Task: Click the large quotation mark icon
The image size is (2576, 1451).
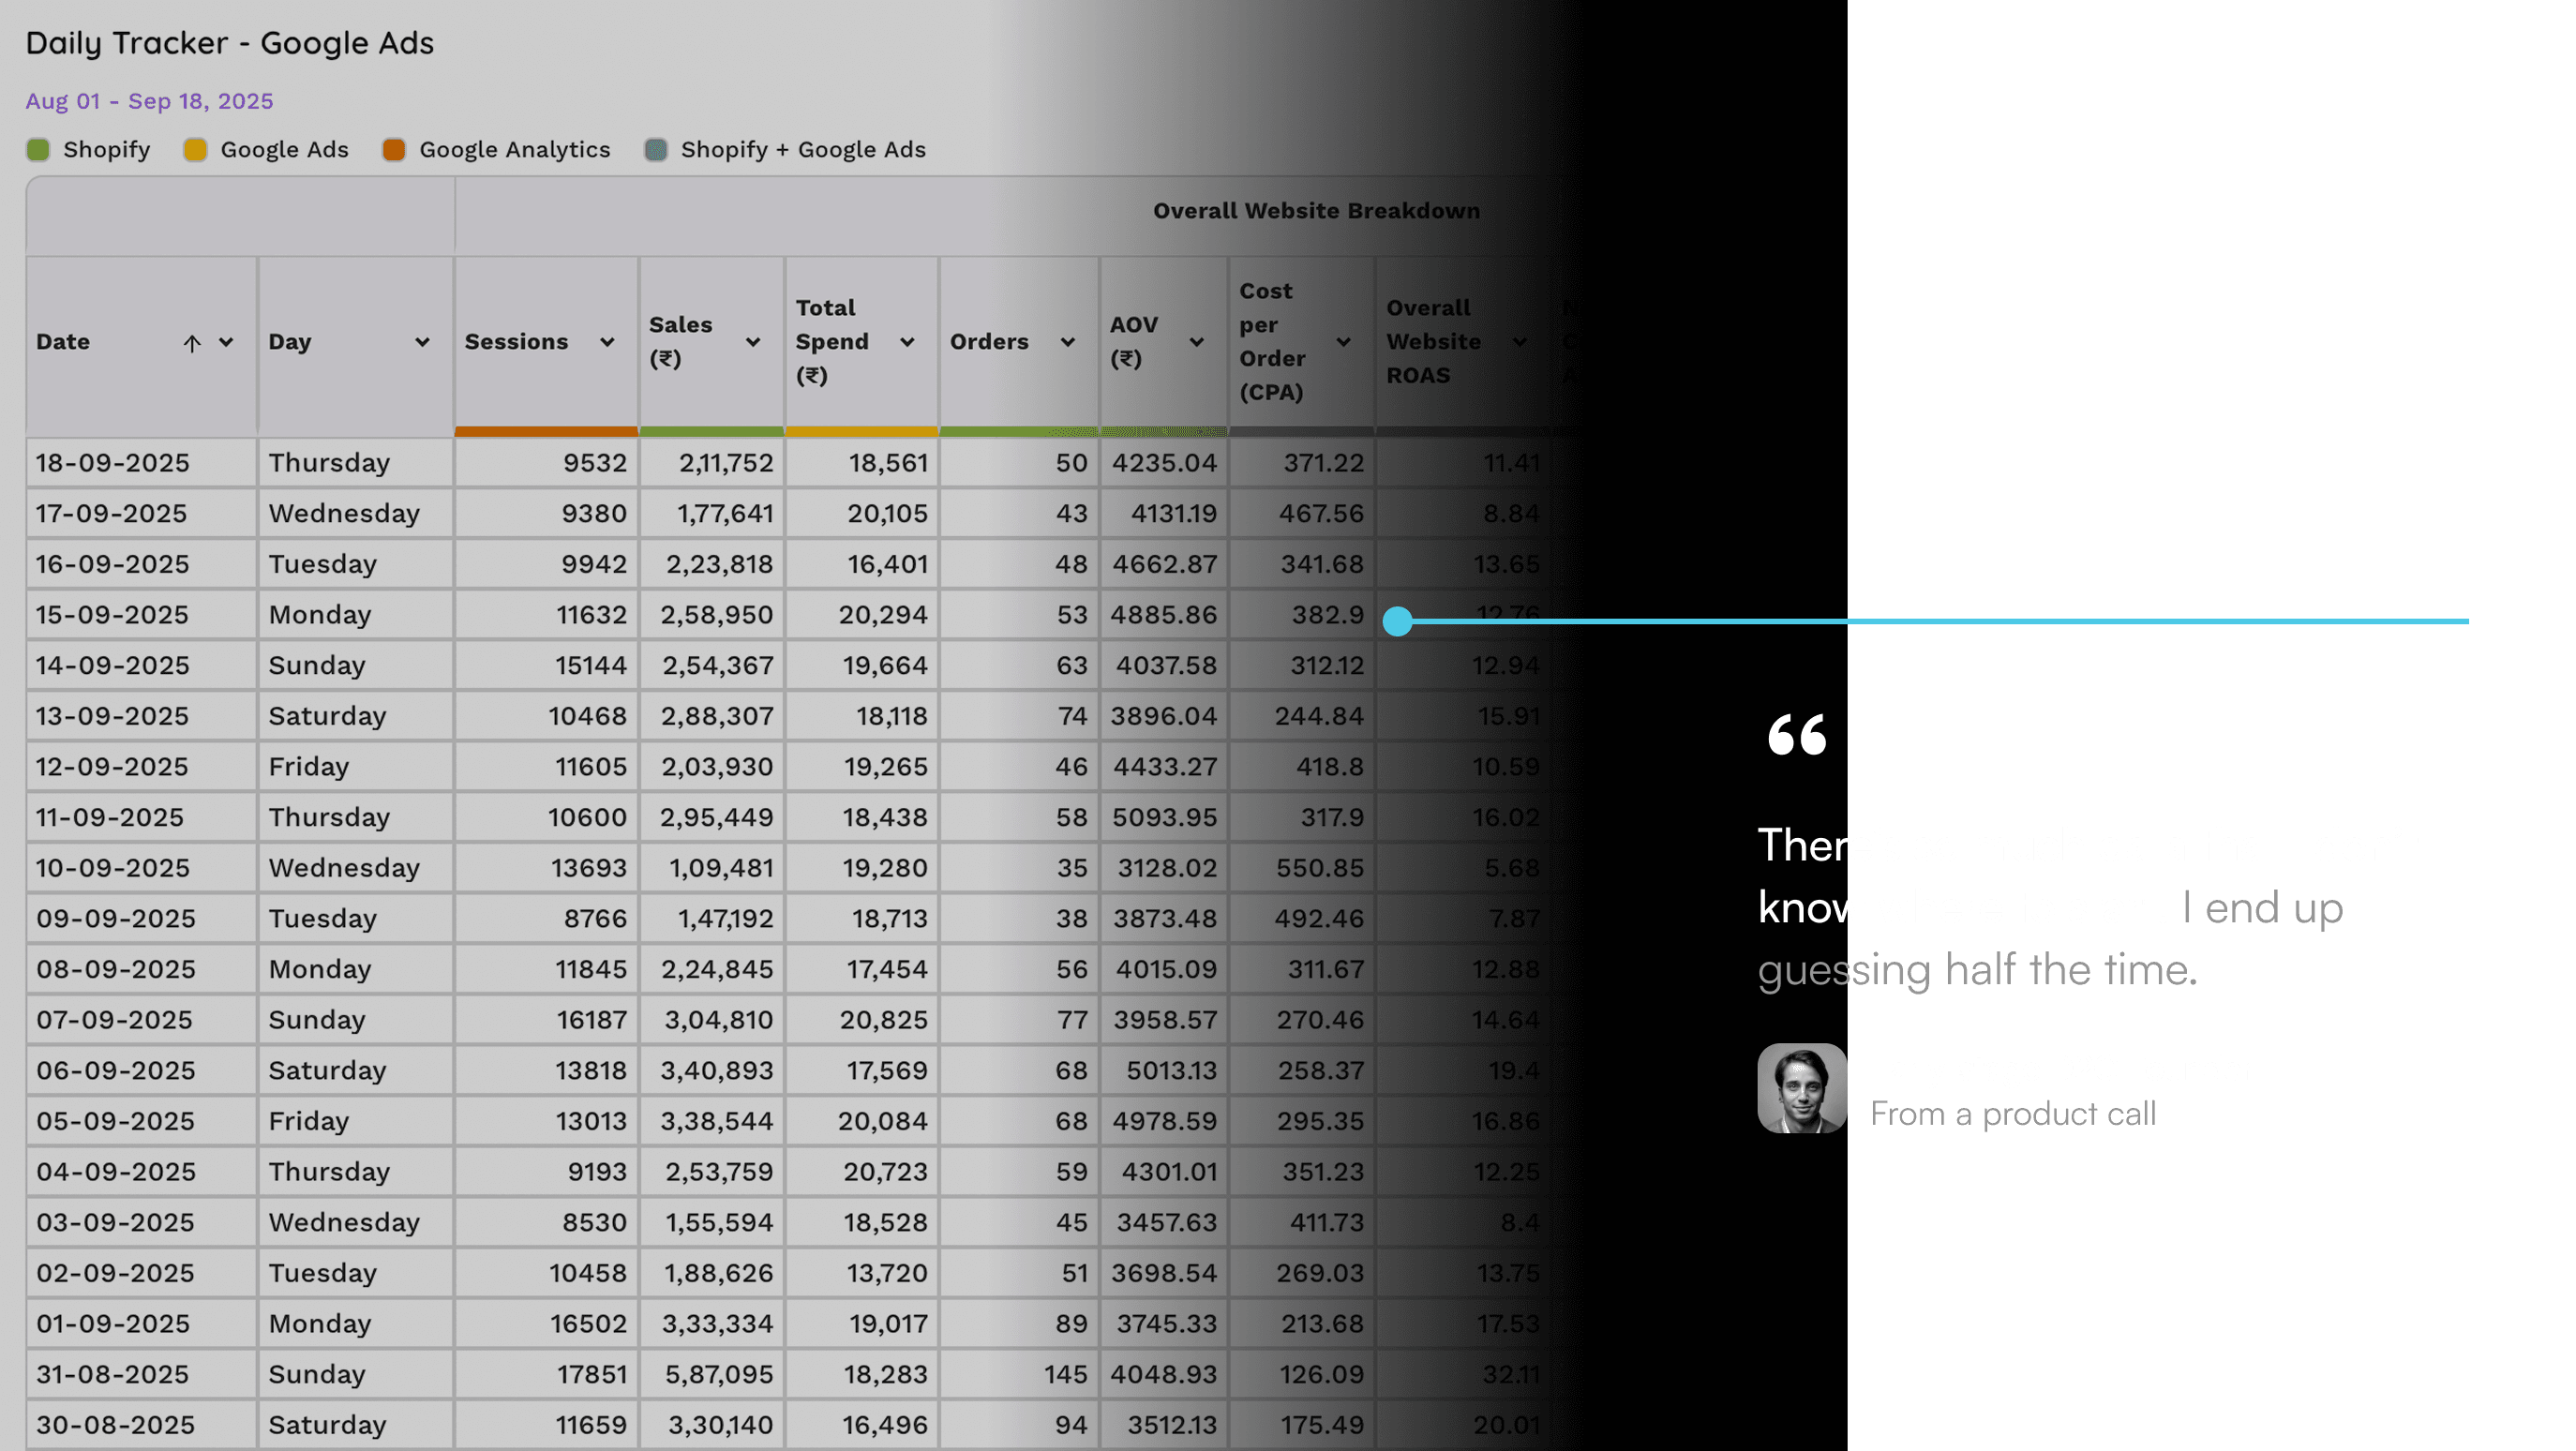Action: click(x=1796, y=735)
